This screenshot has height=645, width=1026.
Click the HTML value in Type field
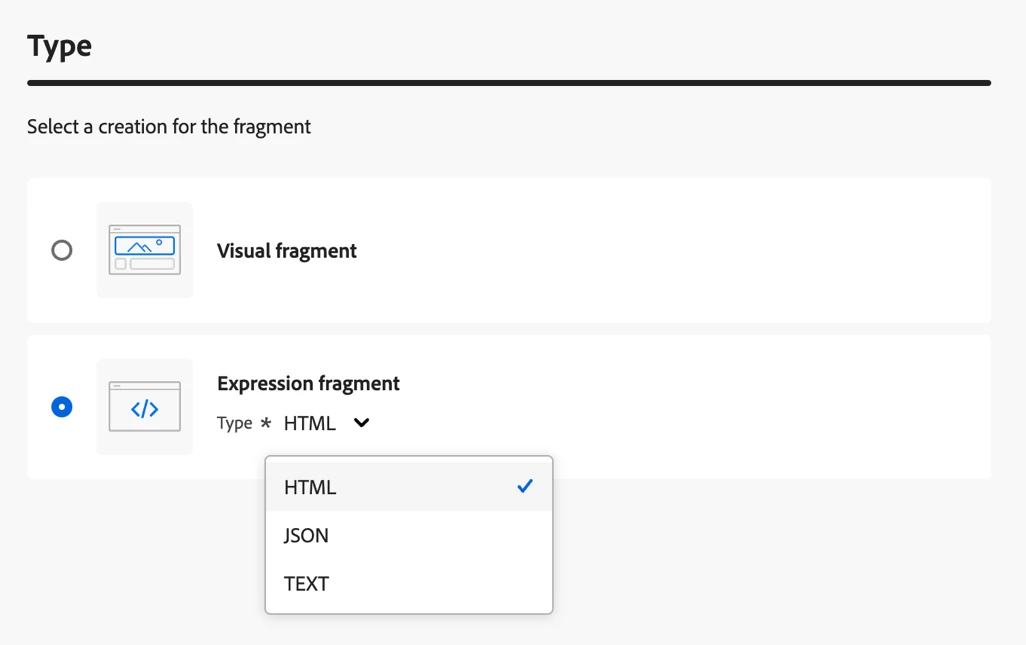pos(309,423)
